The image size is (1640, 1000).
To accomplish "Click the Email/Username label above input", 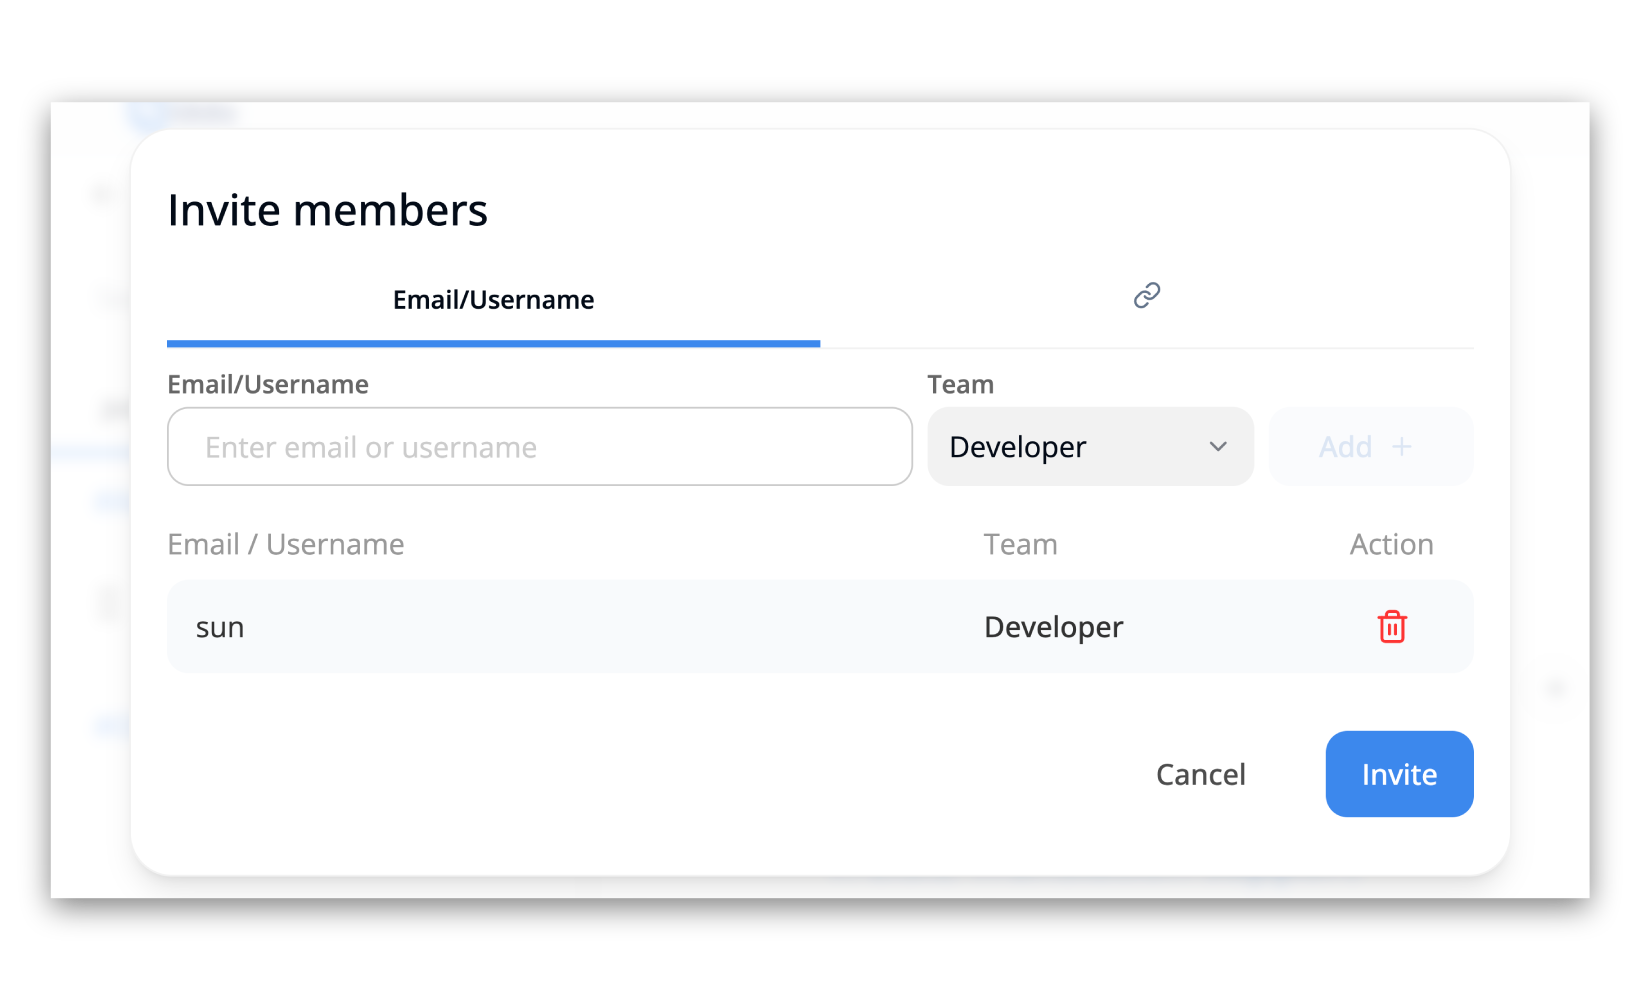I will 268,384.
